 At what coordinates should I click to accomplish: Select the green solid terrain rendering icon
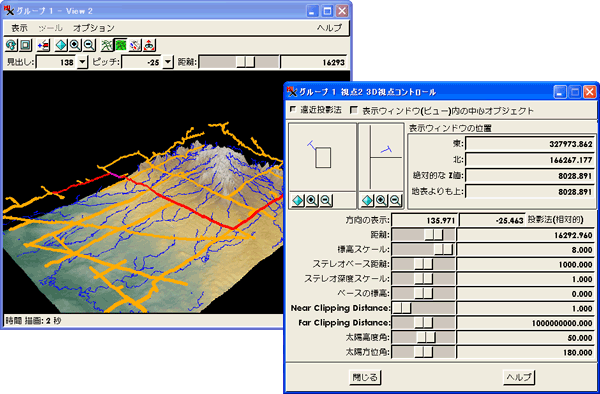click(x=121, y=46)
